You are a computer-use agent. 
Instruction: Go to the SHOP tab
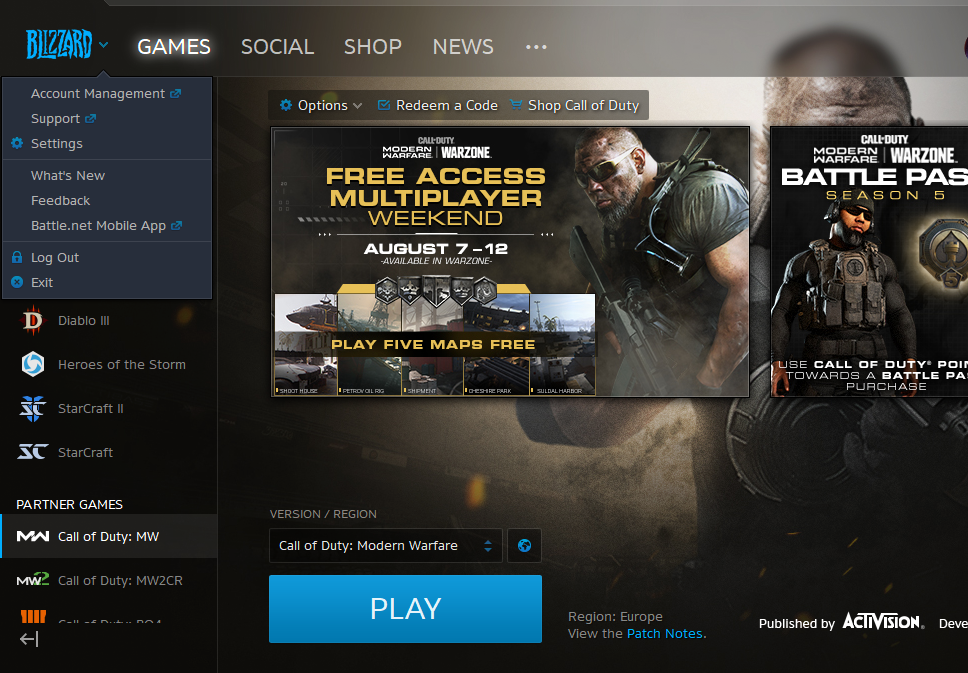point(373,47)
